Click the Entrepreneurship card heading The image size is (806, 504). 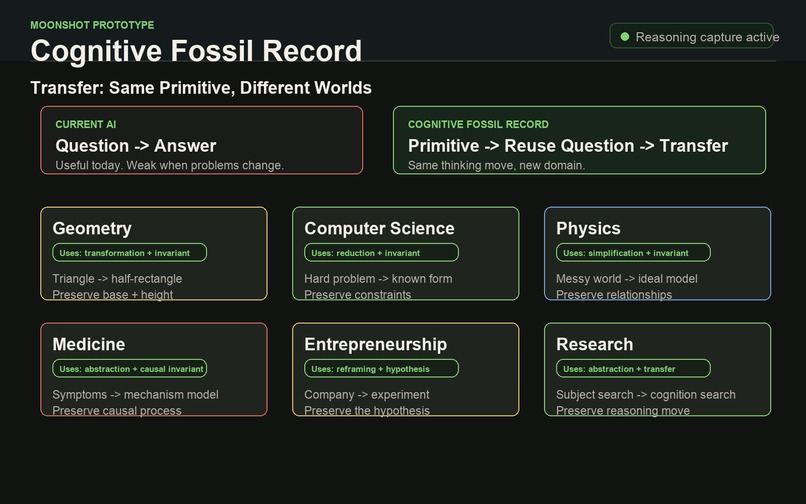click(376, 344)
